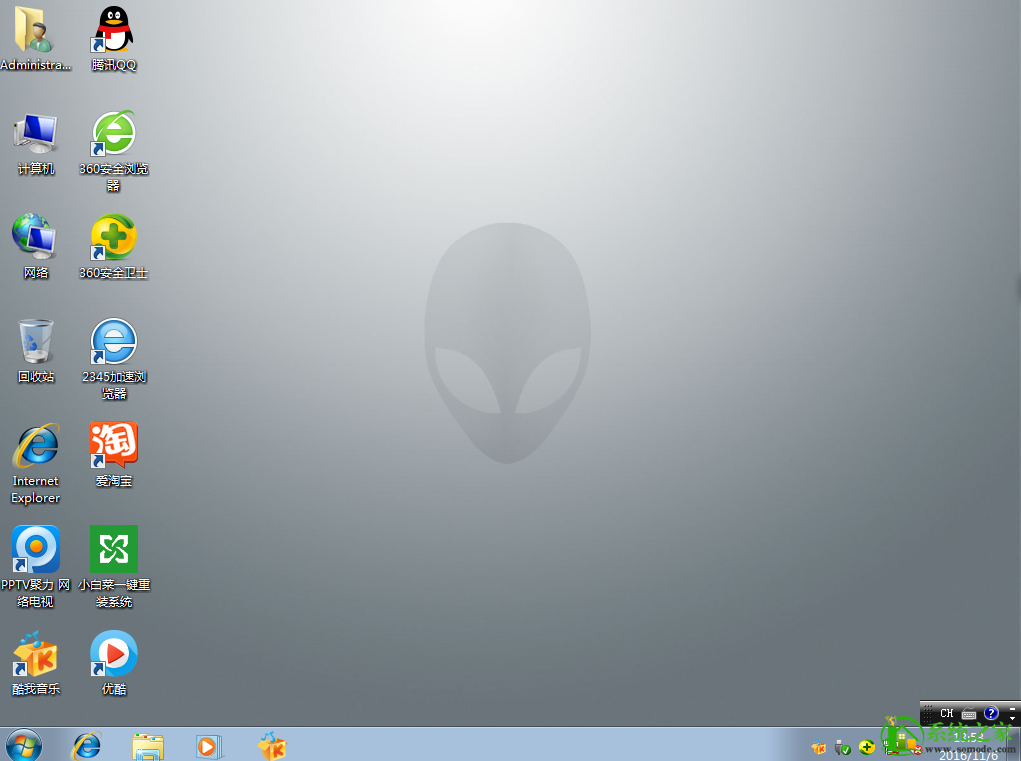Open the Administrator folder icon
This screenshot has height=761, width=1021.
click(x=36, y=30)
